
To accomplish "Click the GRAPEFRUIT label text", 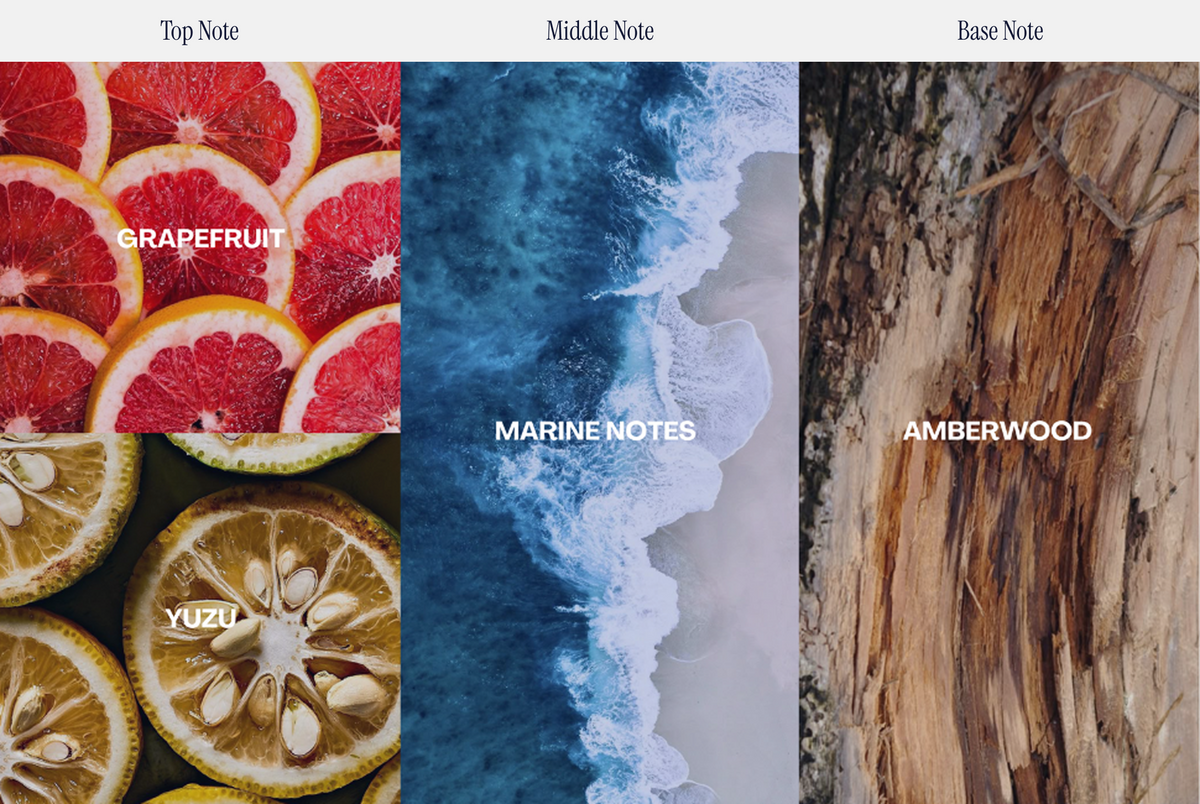I will click(201, 238).
